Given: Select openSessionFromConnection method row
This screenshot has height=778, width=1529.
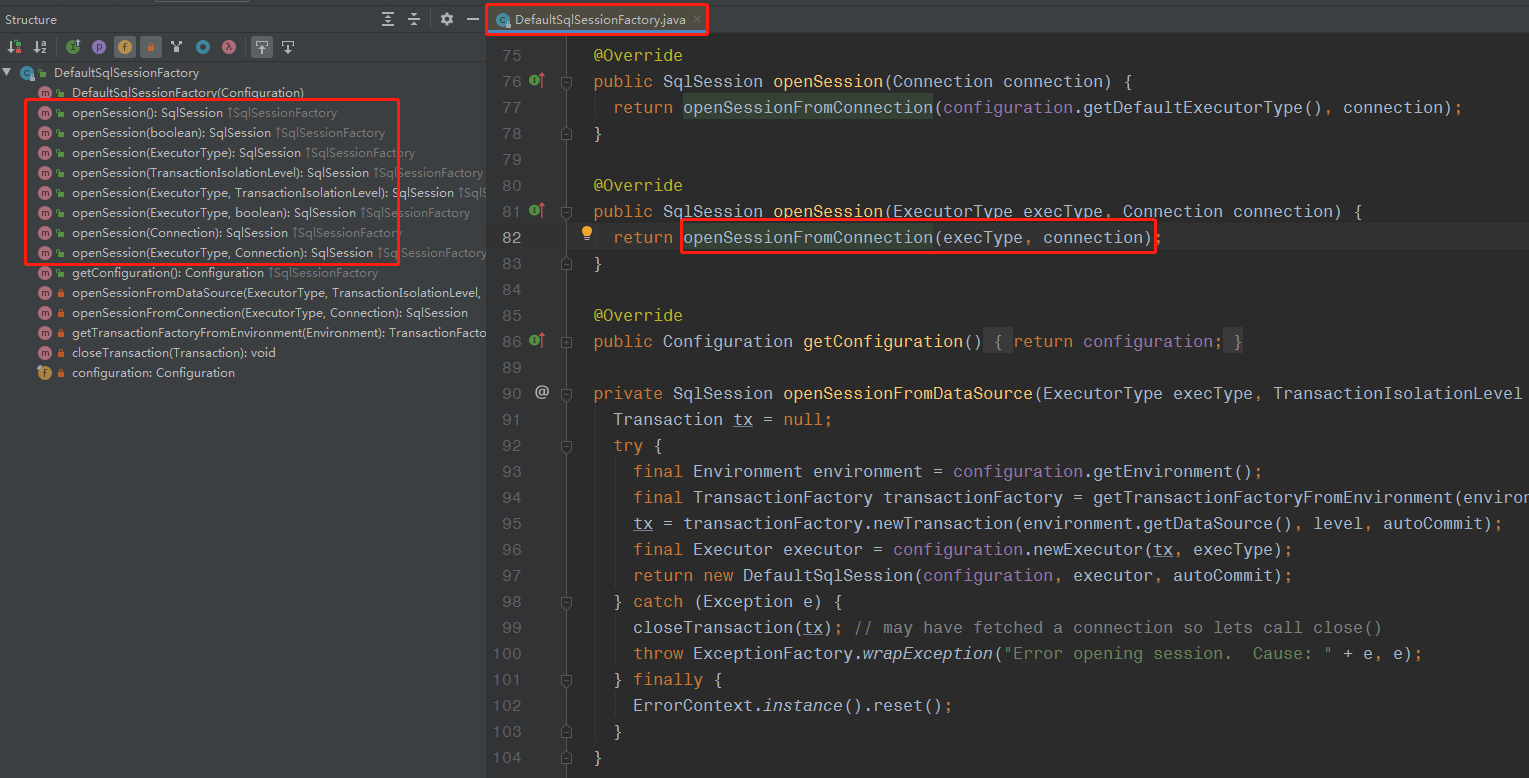Looking at the screenshot, I should [270, 313].
